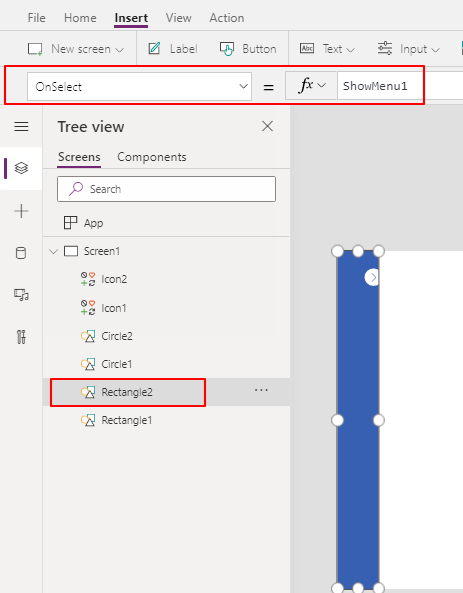Screen dimensions: 463x593
Task: Switch to the Components tab
Action: 152,157
